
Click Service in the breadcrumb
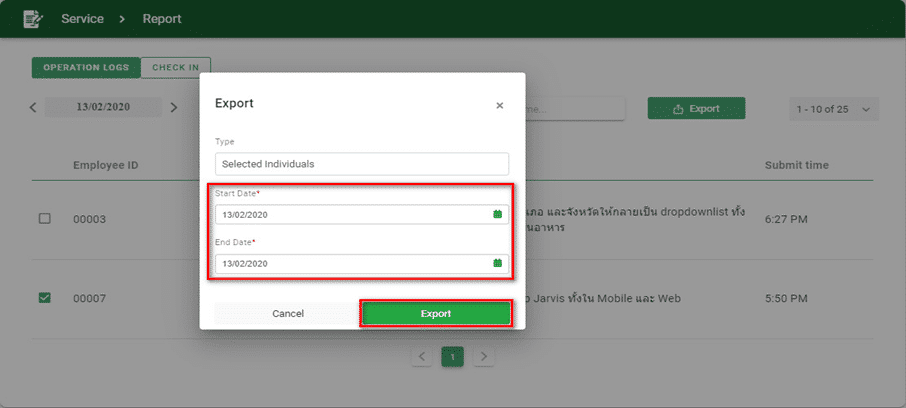(83, 18)
